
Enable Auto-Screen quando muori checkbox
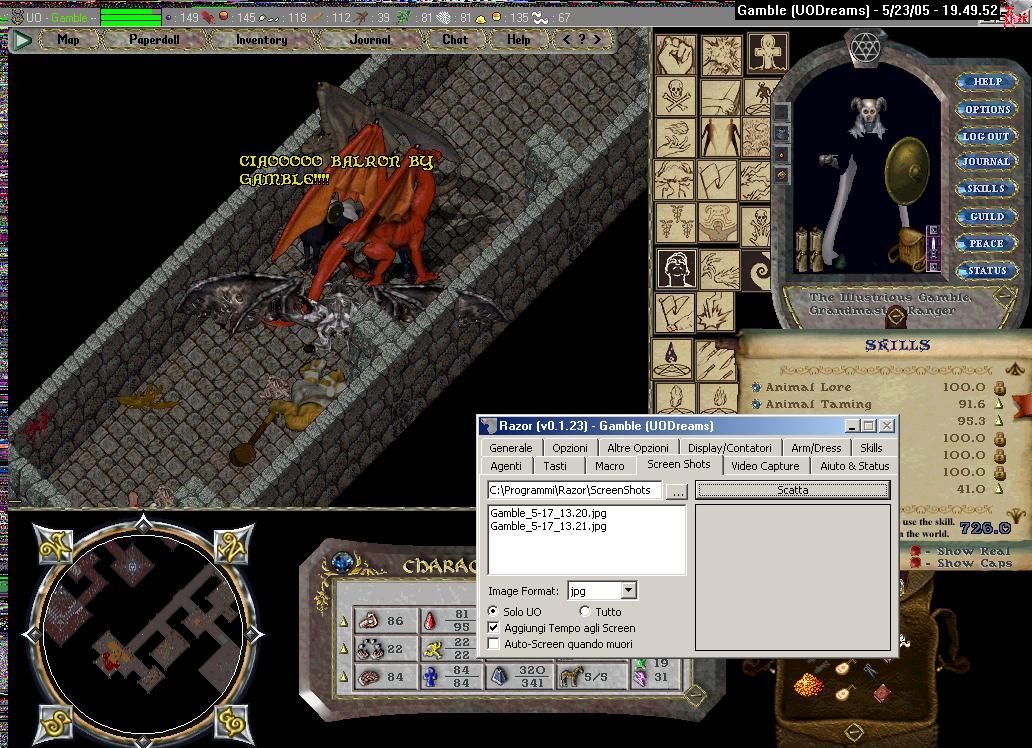point(494,643)
